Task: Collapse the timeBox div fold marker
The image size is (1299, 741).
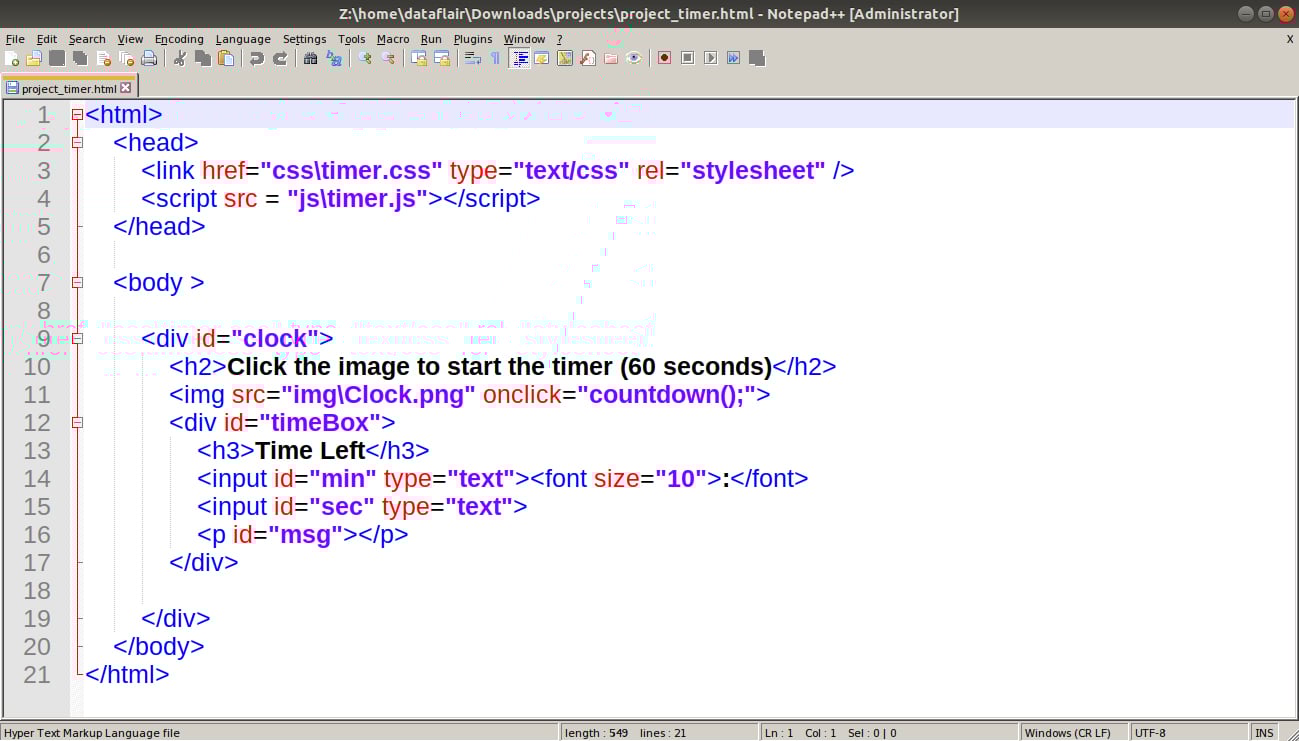Action: click(x=77, y=423)
